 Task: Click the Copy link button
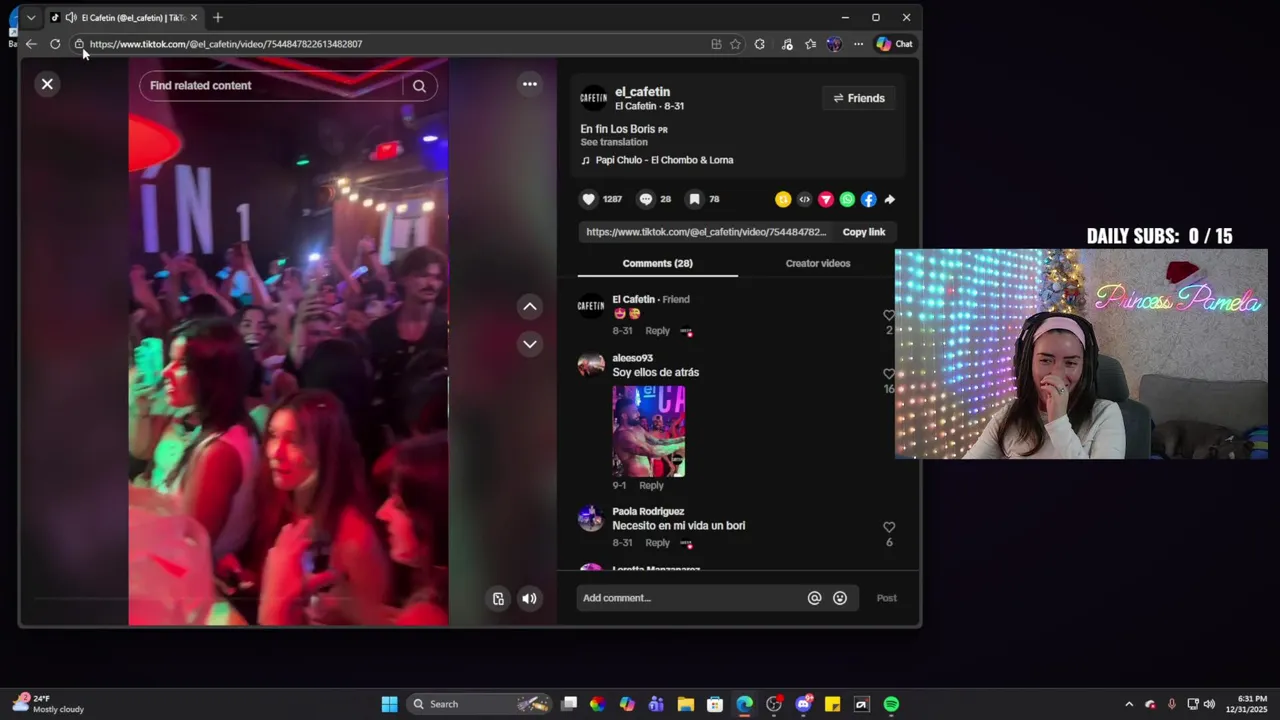[x=864, y=232]
